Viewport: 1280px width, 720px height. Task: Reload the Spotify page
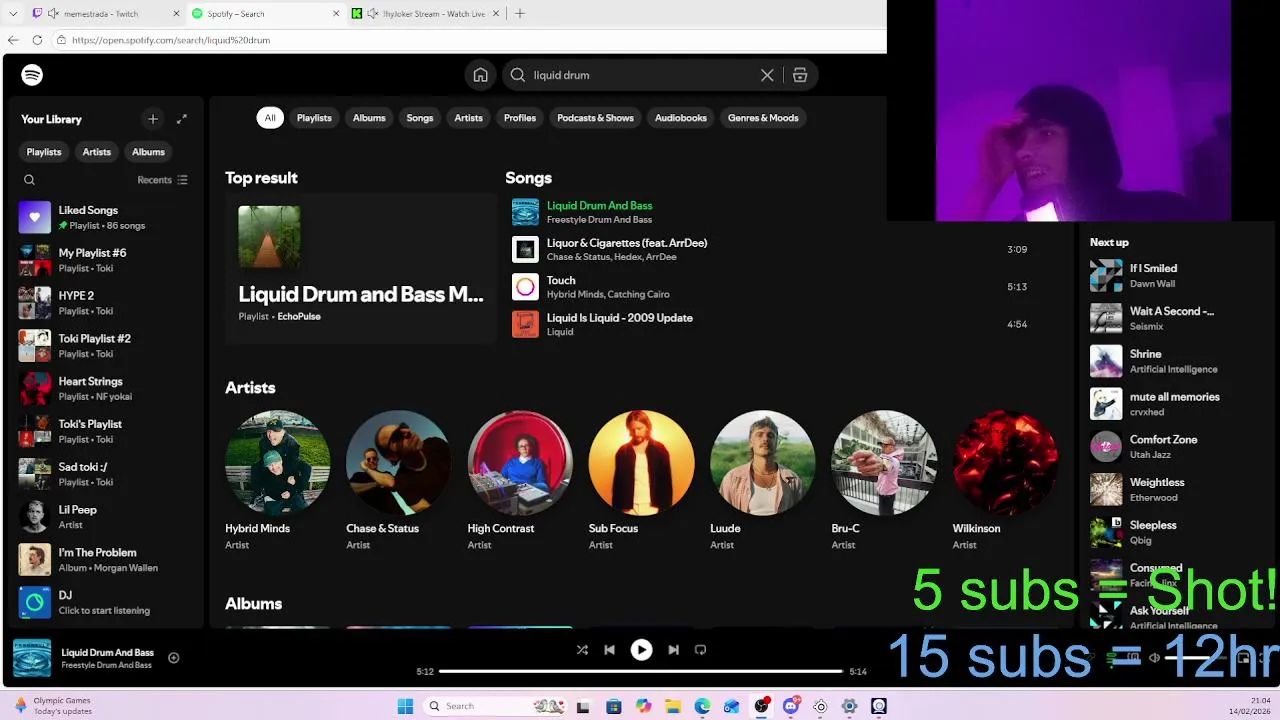(x=37, y=40)
